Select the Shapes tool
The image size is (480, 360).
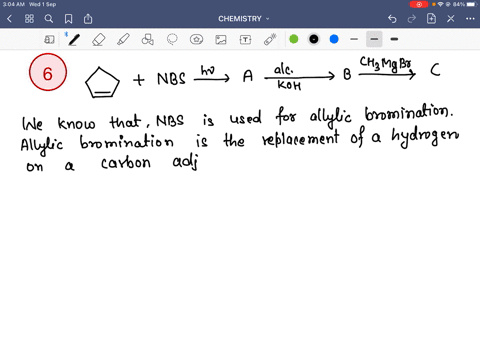tap(148, 39)
